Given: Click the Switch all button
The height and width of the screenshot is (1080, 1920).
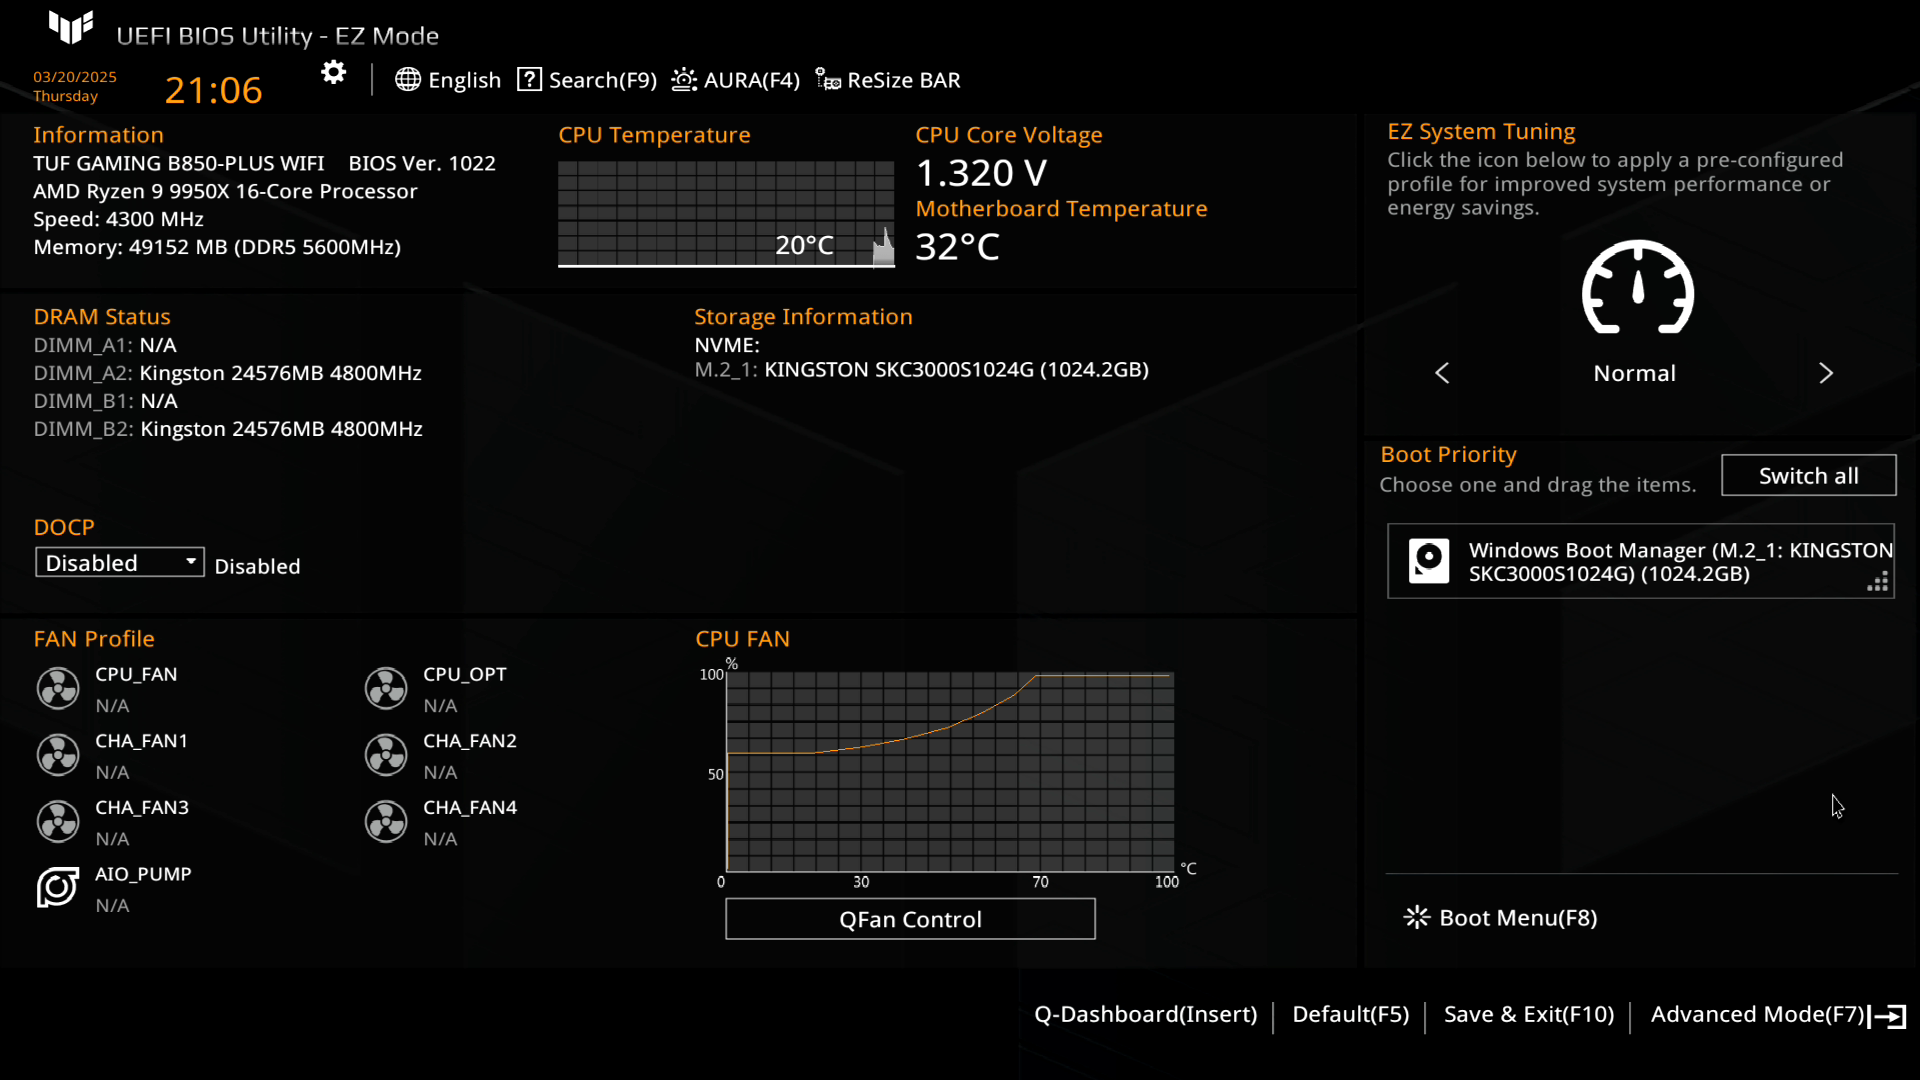Looking at the screenshot, I should click(x=1808, y=476).
